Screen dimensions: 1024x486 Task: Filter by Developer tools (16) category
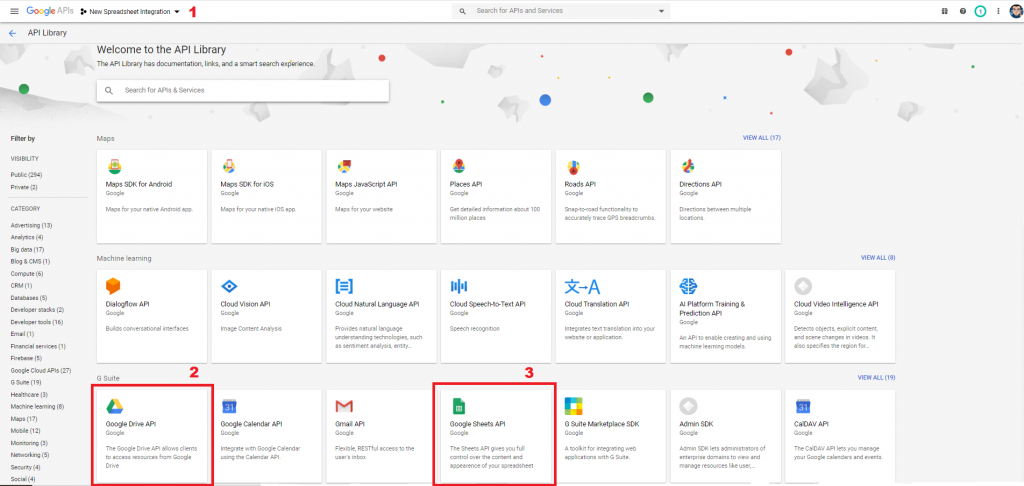click(x=37, y=322)
